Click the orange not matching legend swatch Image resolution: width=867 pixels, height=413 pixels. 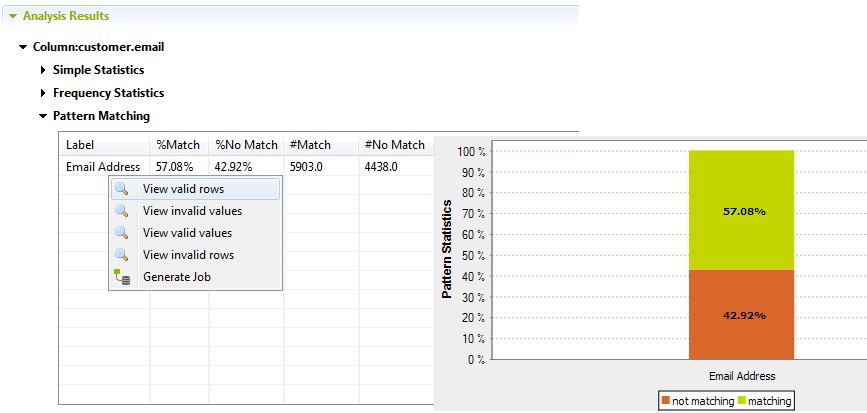pos(666,400)
